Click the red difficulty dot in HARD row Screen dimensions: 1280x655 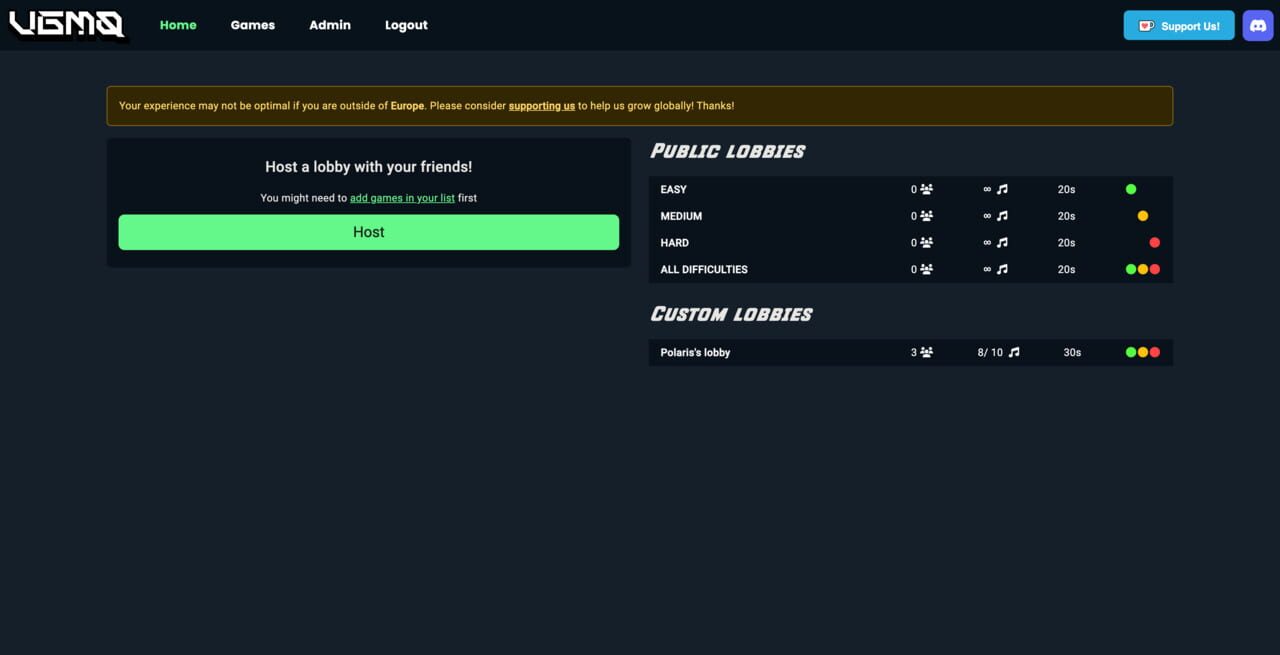1154,243
